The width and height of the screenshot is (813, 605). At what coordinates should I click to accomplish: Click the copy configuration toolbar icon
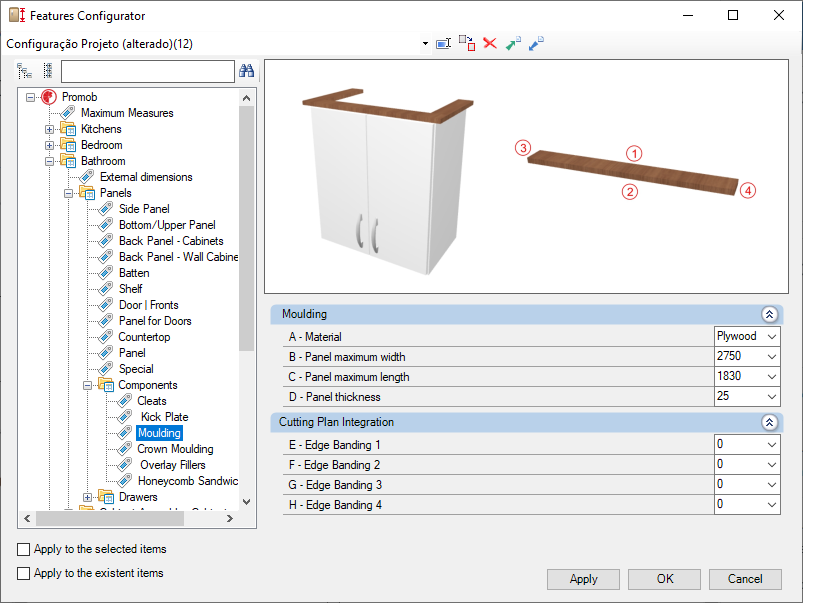tap(467, 44)
